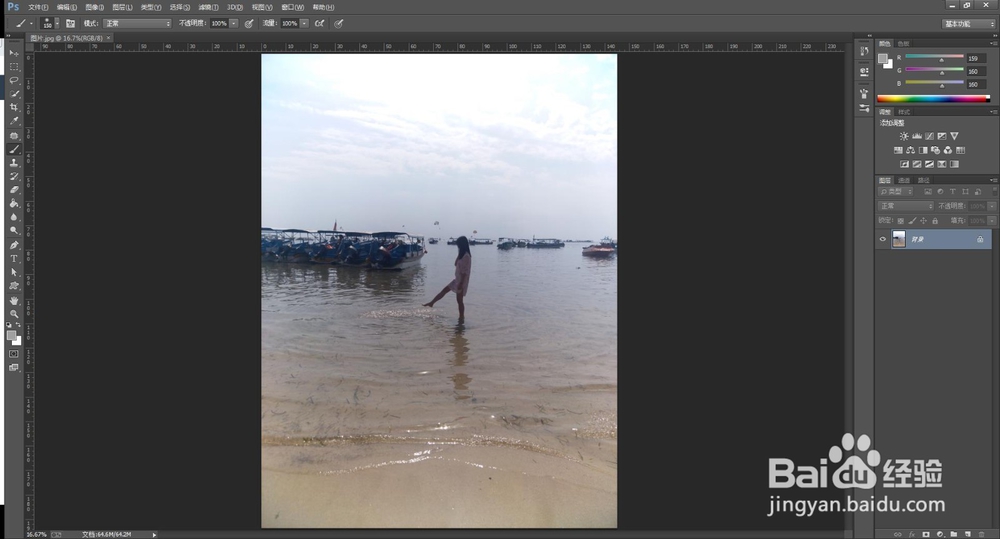Open the 不透明度 opacity slider dropdown
The image size is (1000, 539).
[233, 24]
